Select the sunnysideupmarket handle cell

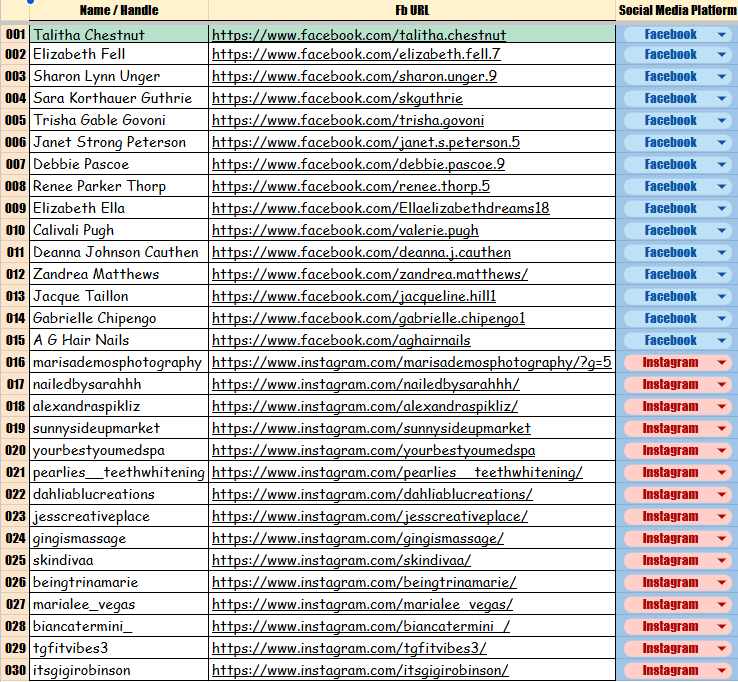119,428
